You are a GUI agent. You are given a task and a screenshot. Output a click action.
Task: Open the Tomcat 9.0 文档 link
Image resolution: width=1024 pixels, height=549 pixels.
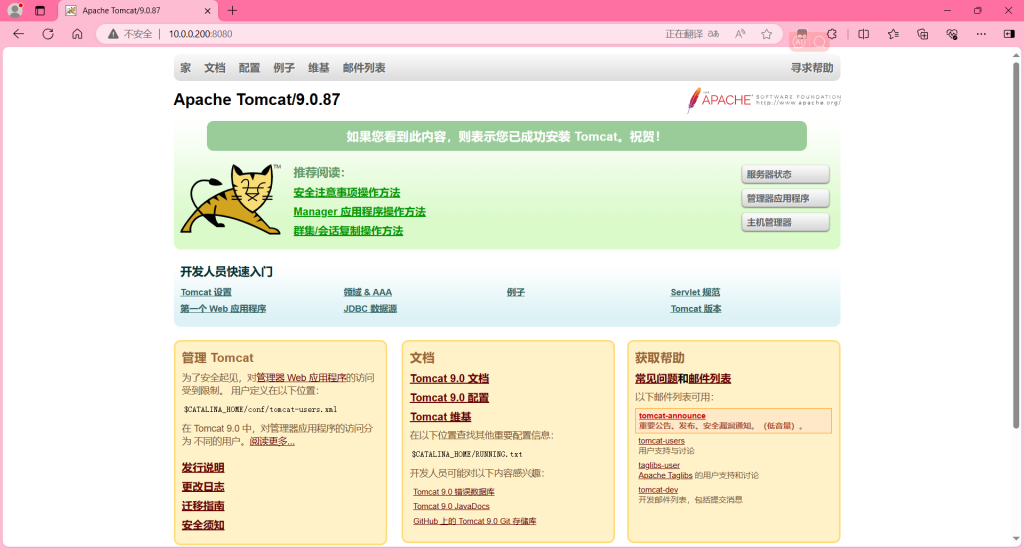point(449,379)
